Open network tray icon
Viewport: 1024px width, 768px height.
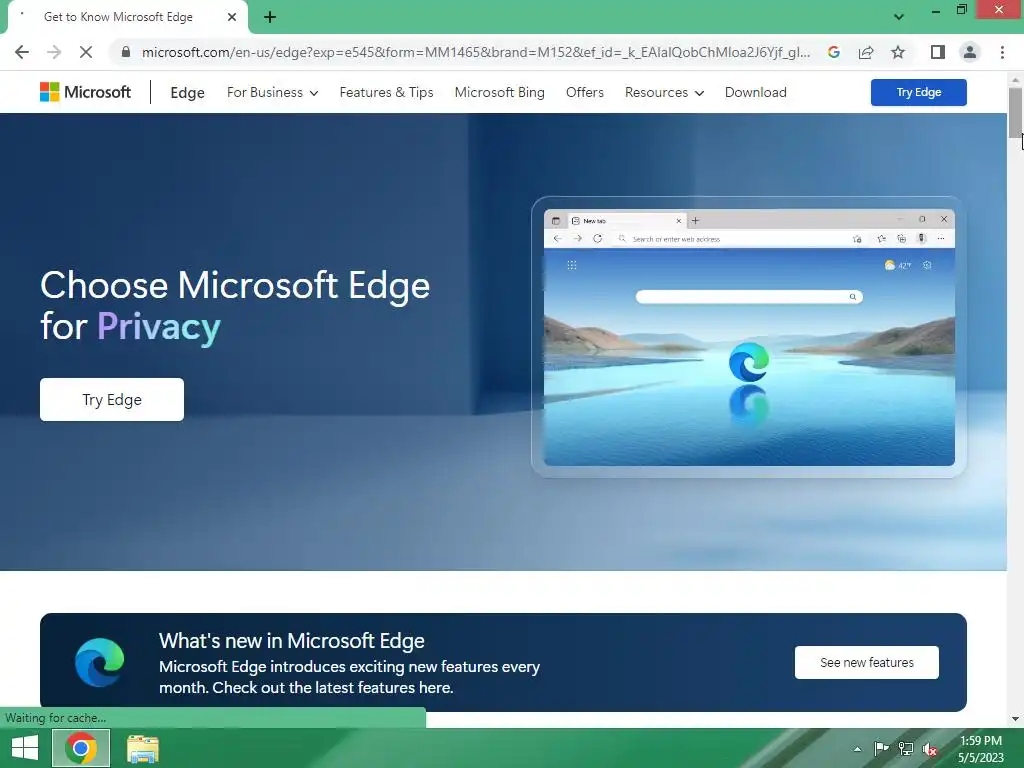pyautogui.click(x=906, y=749)
